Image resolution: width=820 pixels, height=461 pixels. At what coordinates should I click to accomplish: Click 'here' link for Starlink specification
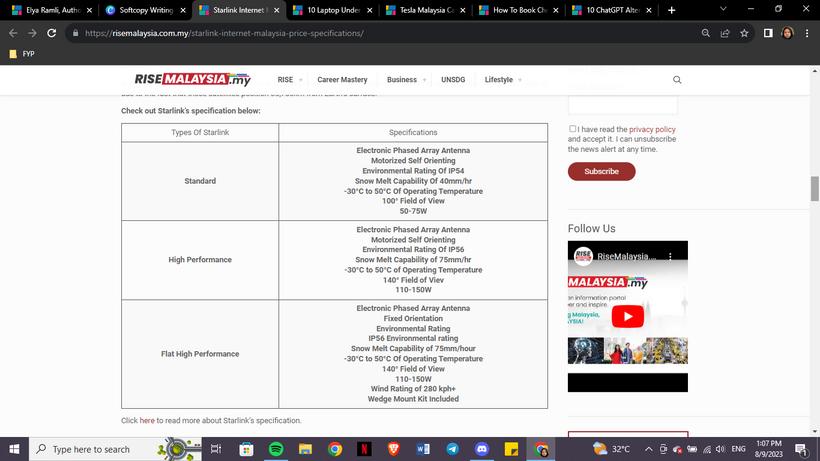(x=147, y=420)
